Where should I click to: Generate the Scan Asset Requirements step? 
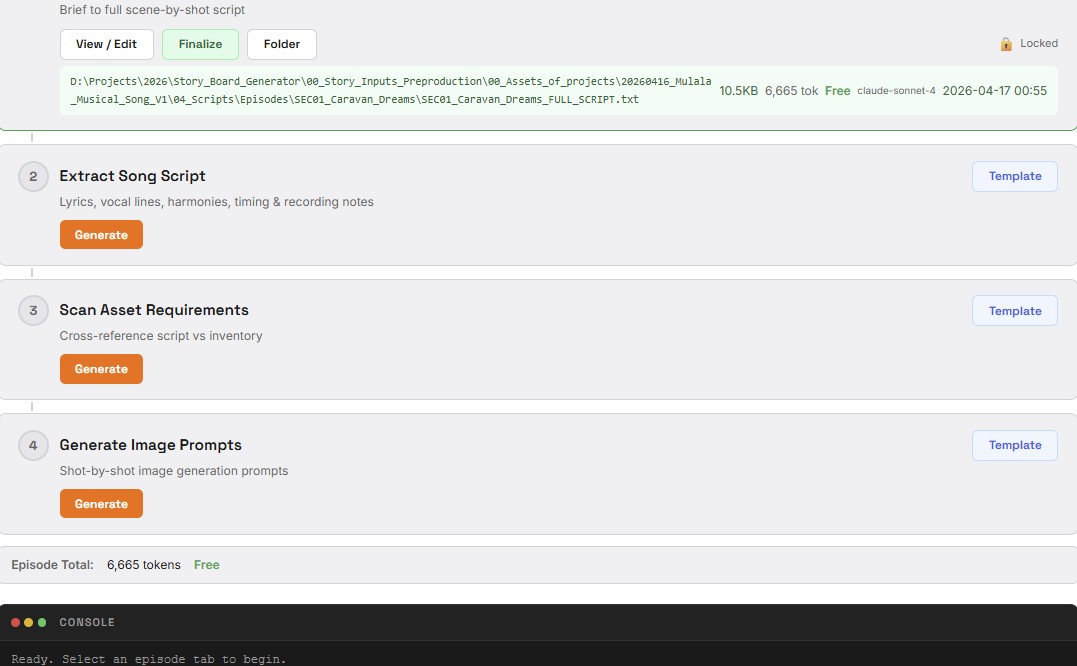[101, 369]
